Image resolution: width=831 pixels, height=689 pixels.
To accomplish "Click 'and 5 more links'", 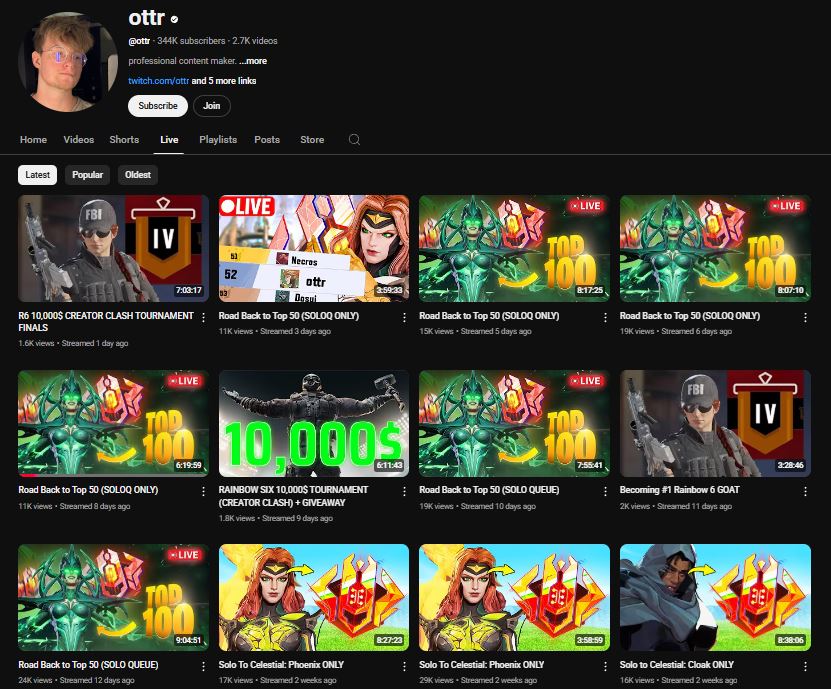I will 224,81.
